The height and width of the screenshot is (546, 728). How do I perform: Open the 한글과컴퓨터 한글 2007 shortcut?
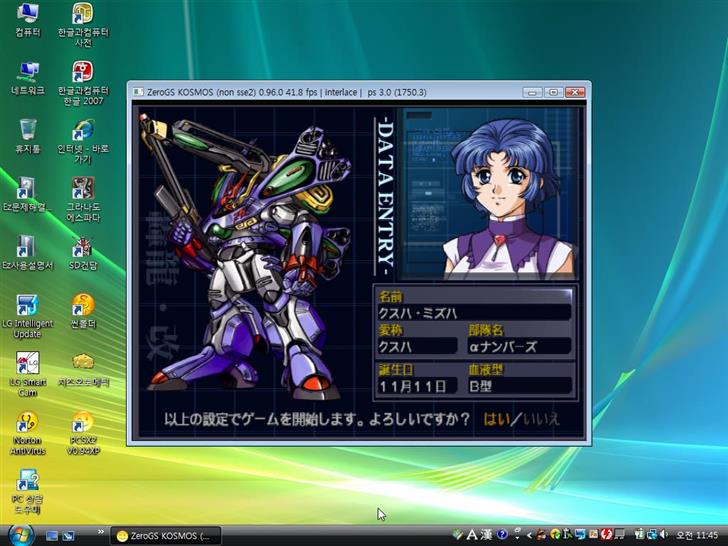point(83,83)
